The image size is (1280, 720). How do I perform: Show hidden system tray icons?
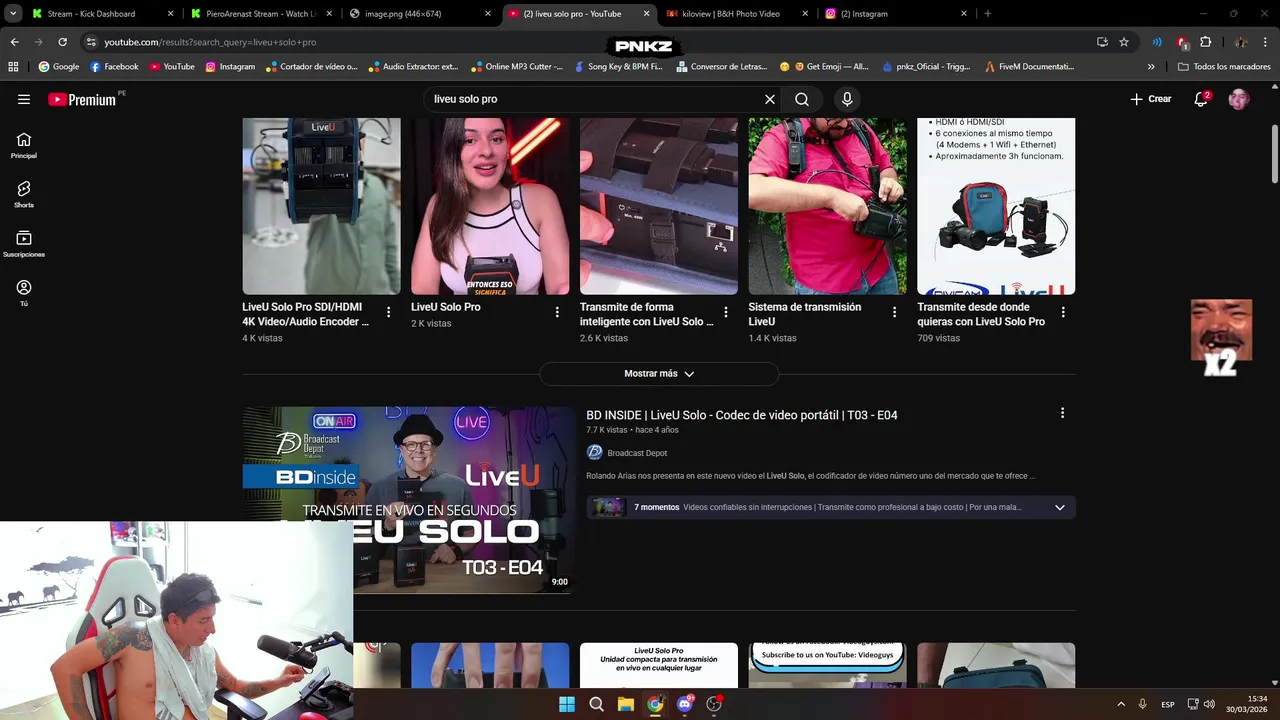(1121, 704)
